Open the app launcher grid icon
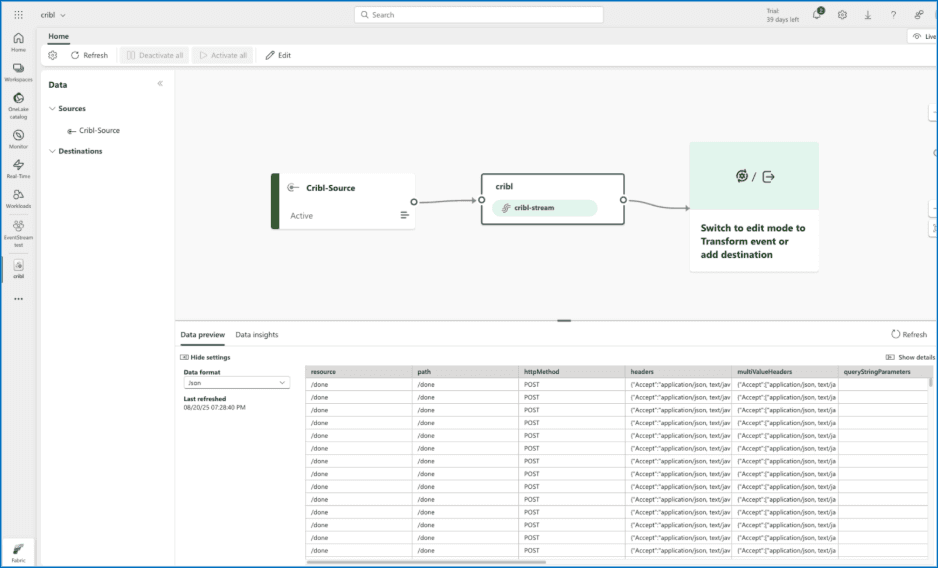 (18, 15)
